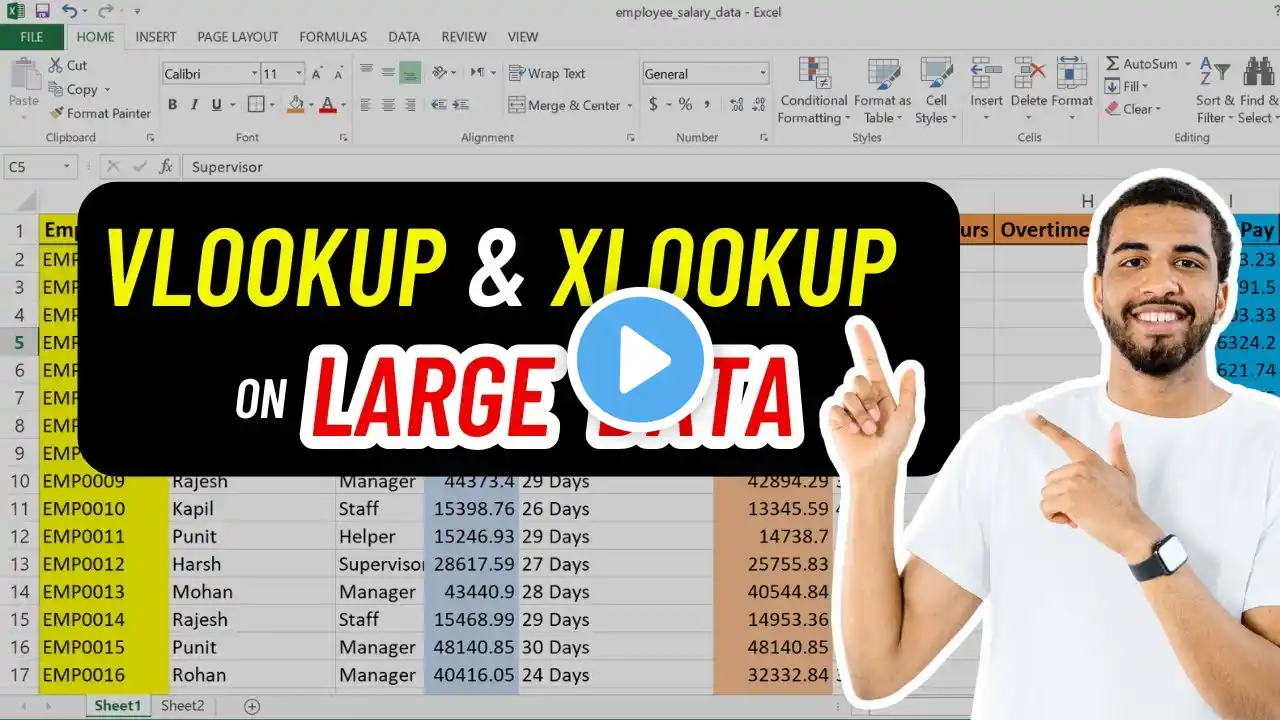Switch to the FORMULAS tab
Screen dimensions: 1280x720
pyautogui.click(x=334, y=37)
